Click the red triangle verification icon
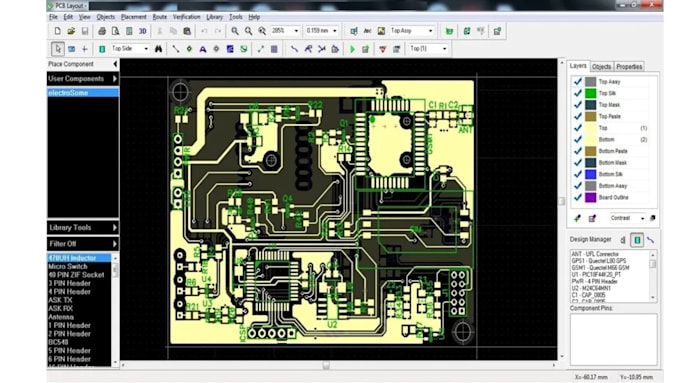The width and height of the screenshot is (680, 383). (x=382, y=49)
